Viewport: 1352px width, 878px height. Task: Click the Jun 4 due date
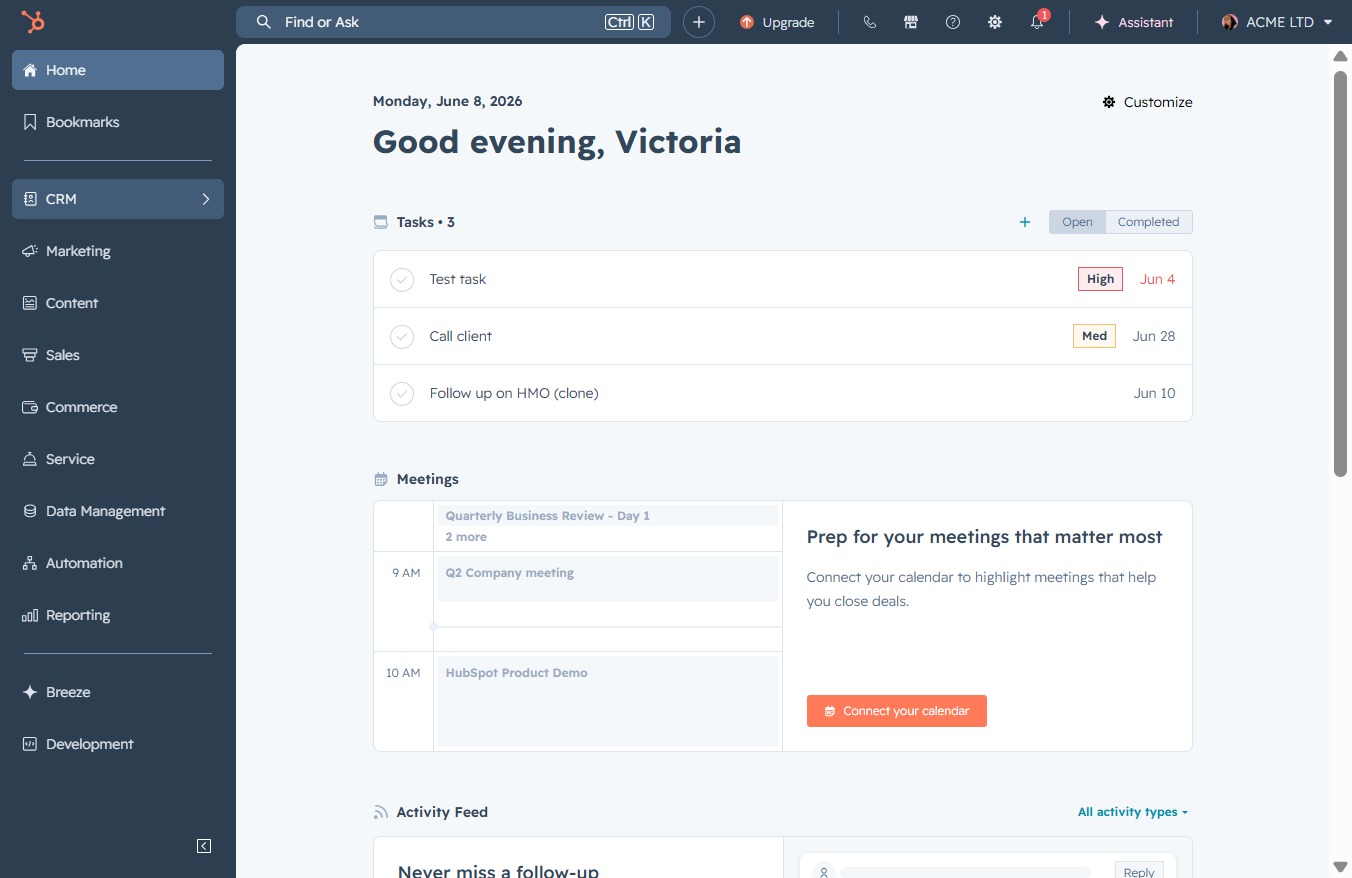(x=1157, y=279)
